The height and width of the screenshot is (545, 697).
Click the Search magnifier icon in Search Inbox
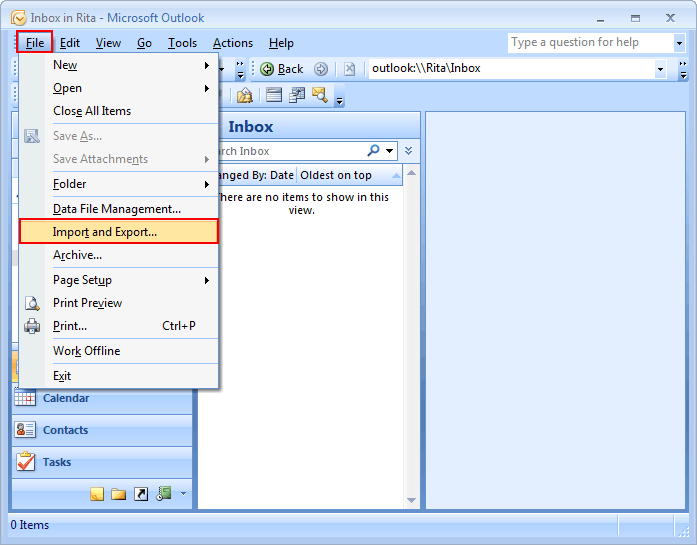373,151
